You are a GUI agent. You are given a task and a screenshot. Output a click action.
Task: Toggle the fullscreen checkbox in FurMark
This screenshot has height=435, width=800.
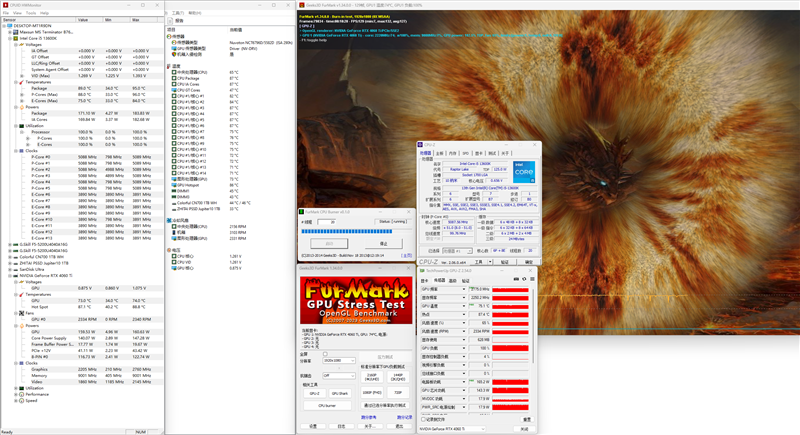click(325, 354)
